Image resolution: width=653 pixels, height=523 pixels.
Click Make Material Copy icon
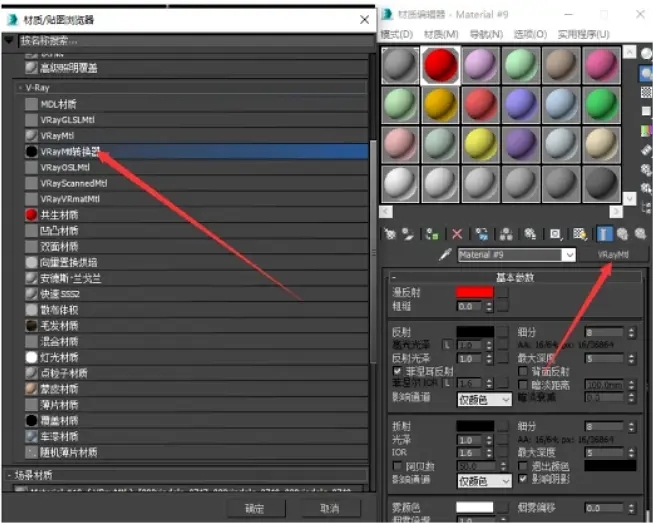pos(482,234)
